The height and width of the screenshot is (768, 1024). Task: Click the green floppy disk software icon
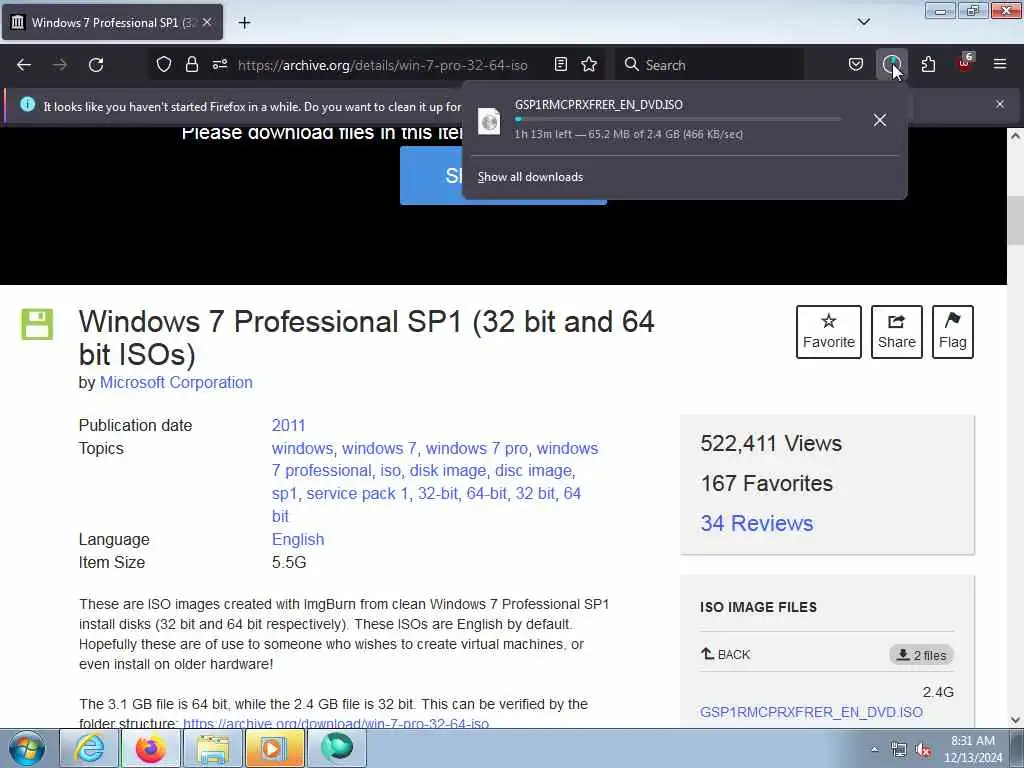(37, 324)
